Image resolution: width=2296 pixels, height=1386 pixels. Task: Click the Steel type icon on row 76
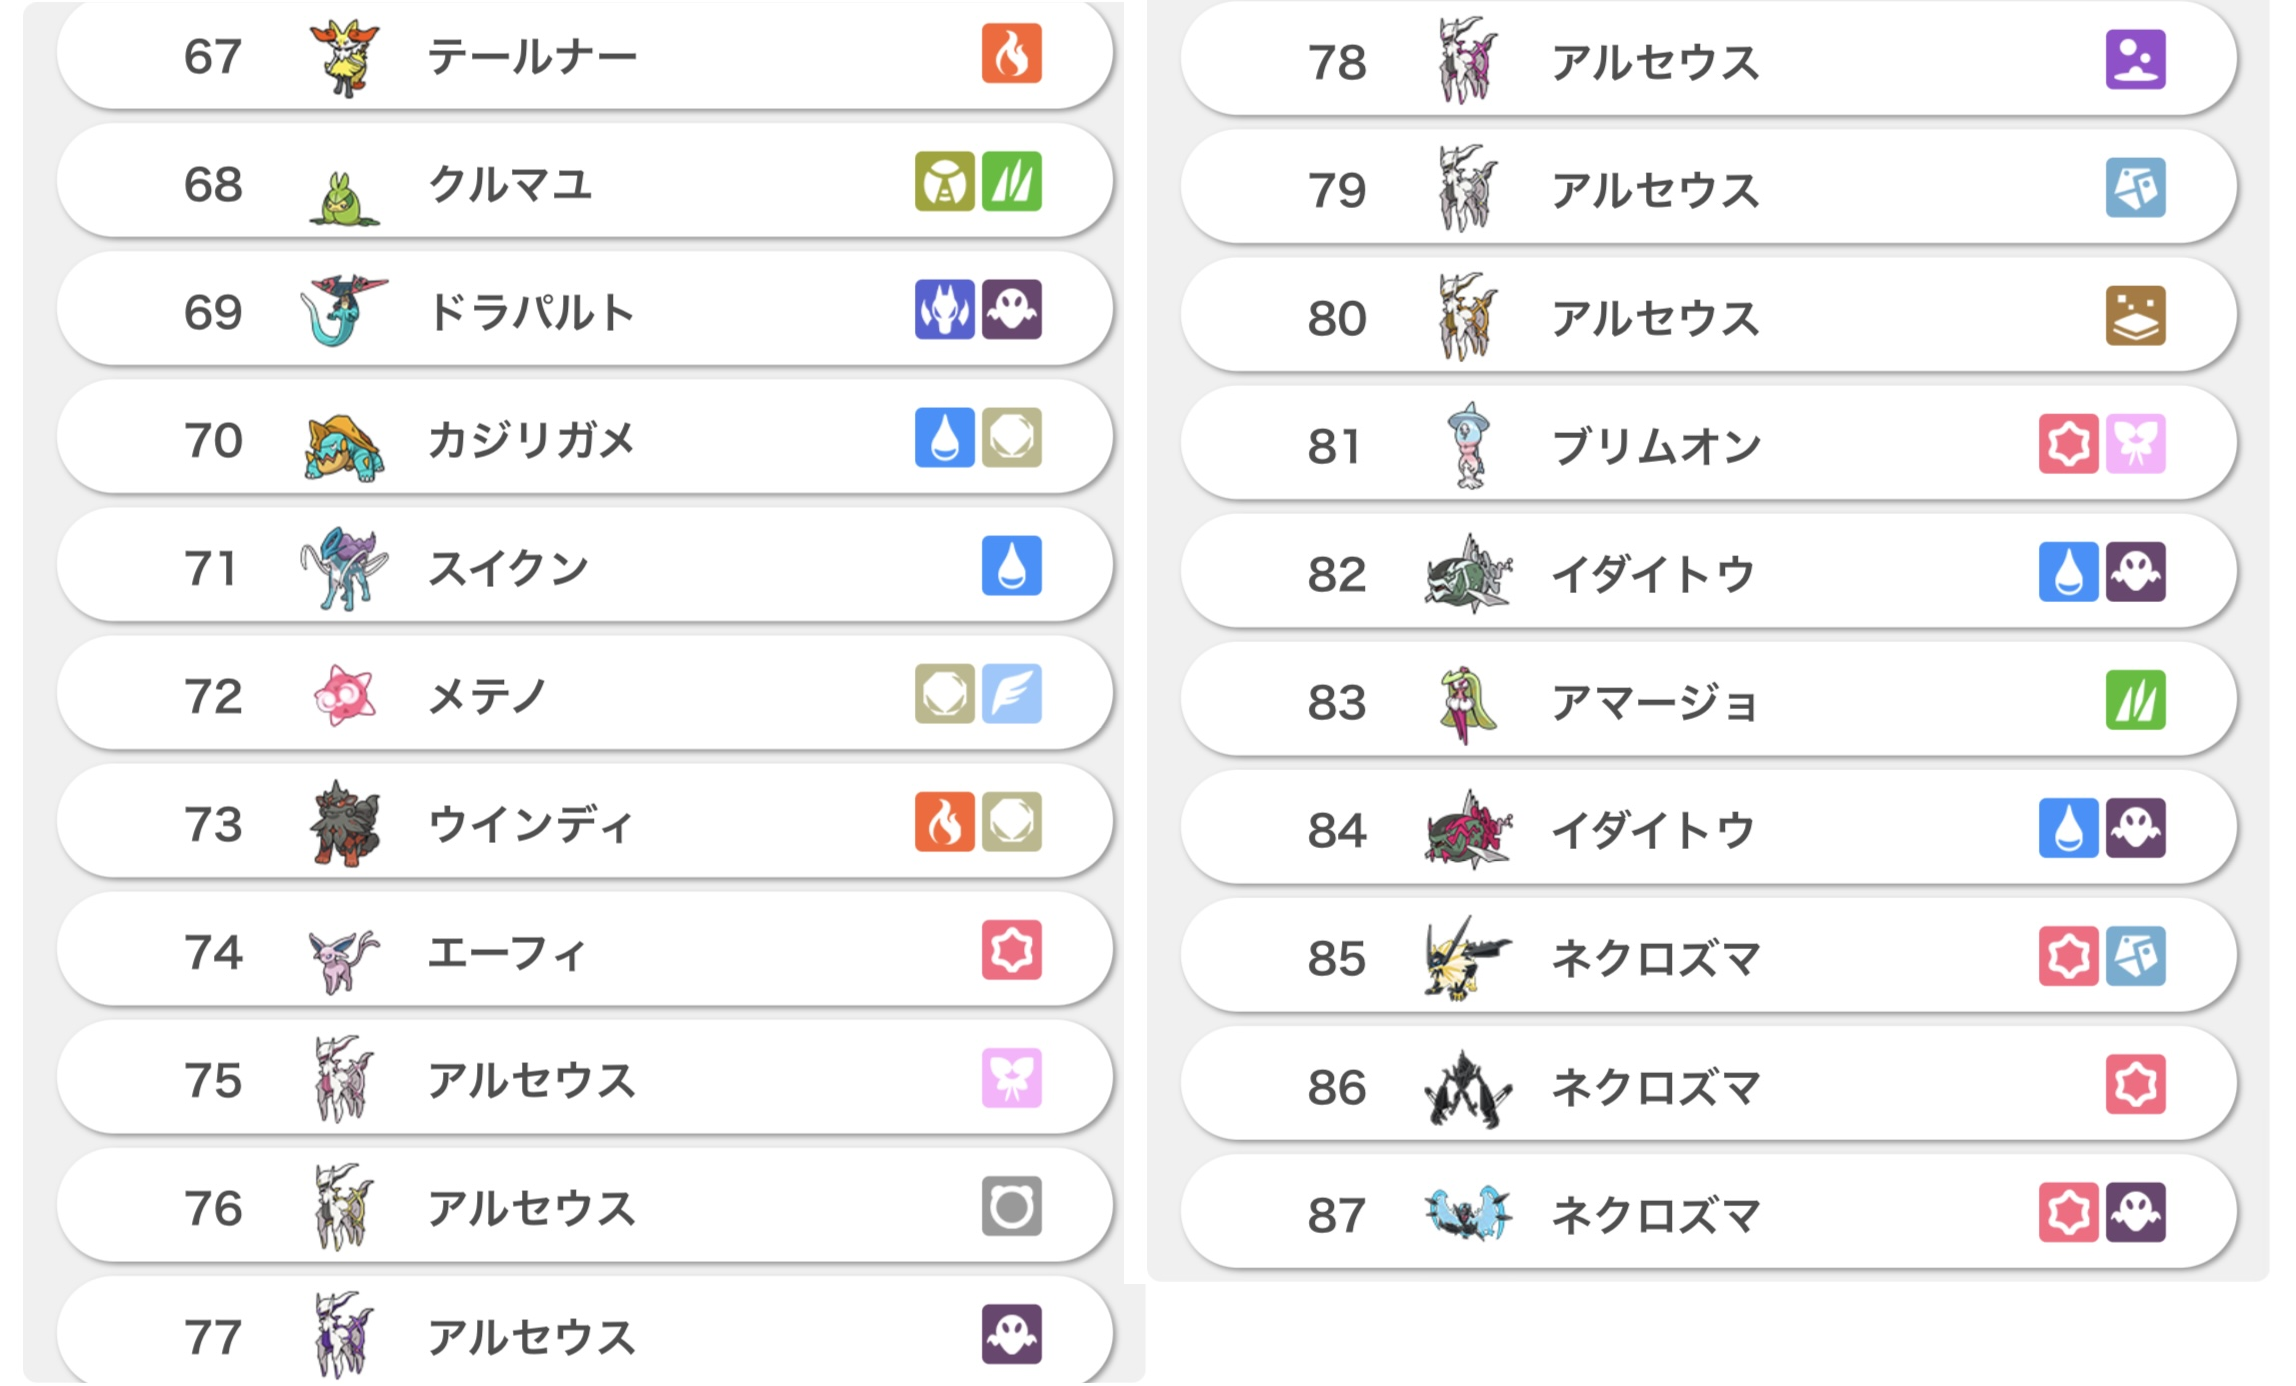point(1011,1205)
